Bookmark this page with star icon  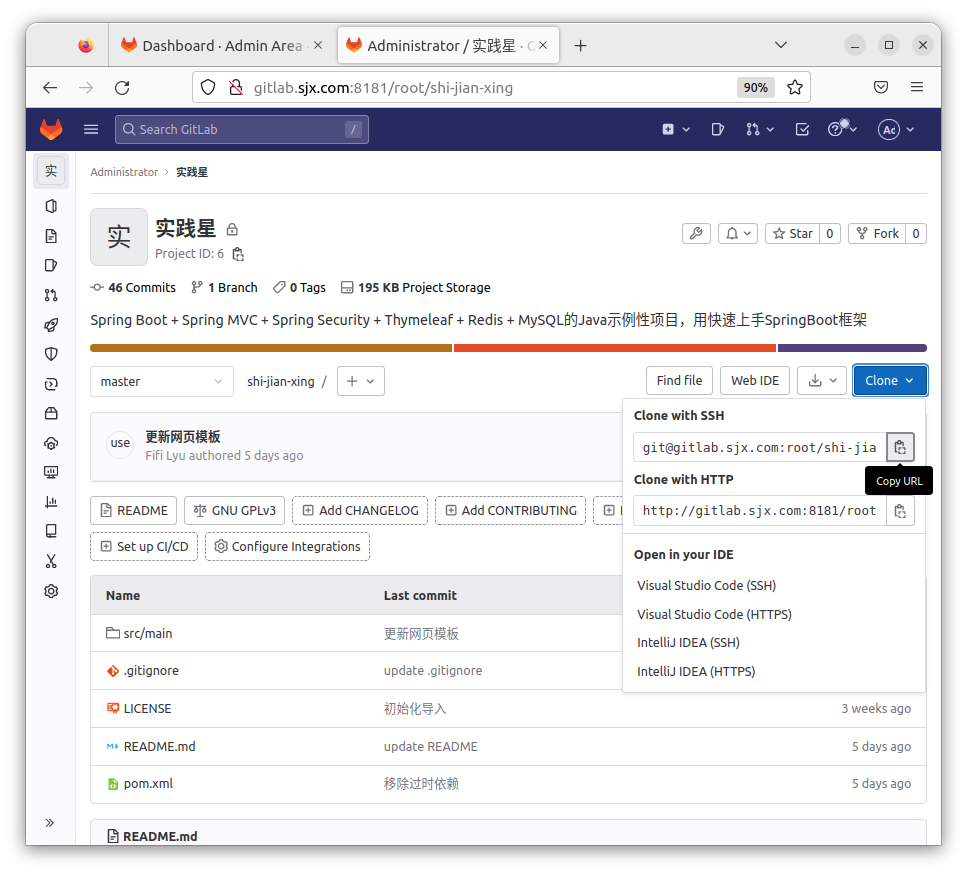[x=794, y=88]
